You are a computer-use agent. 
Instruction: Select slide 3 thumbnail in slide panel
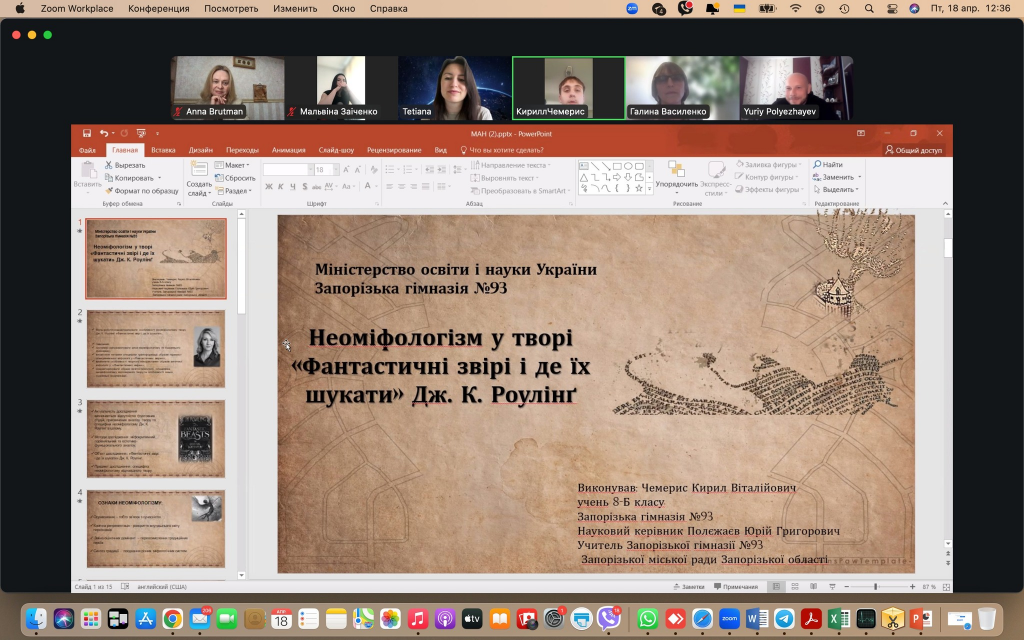coord(155,438)
